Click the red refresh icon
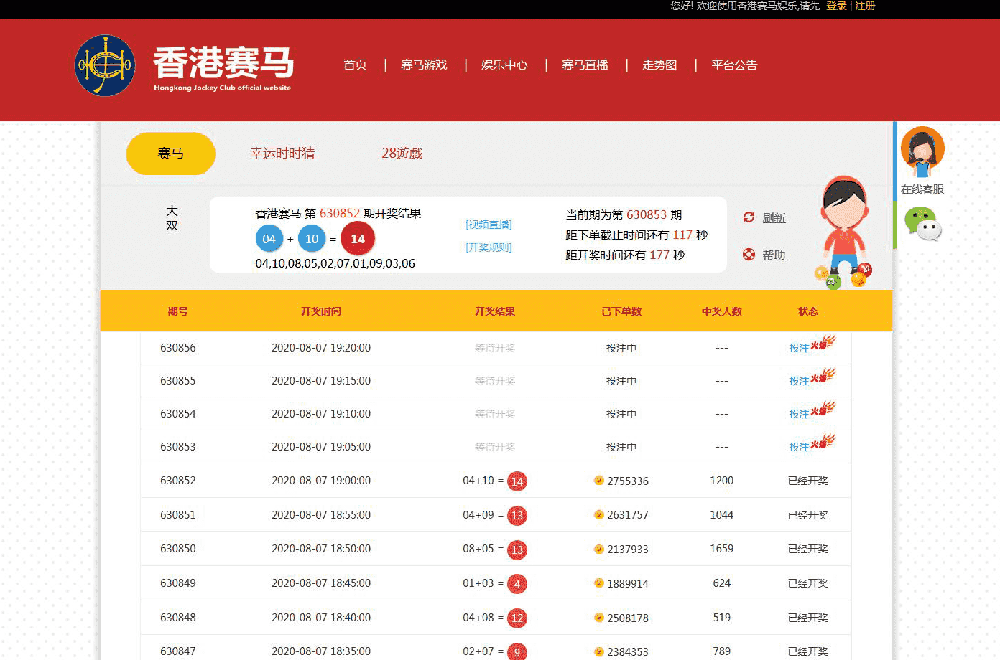1000x660 pixels. click(x=749, y=217)
